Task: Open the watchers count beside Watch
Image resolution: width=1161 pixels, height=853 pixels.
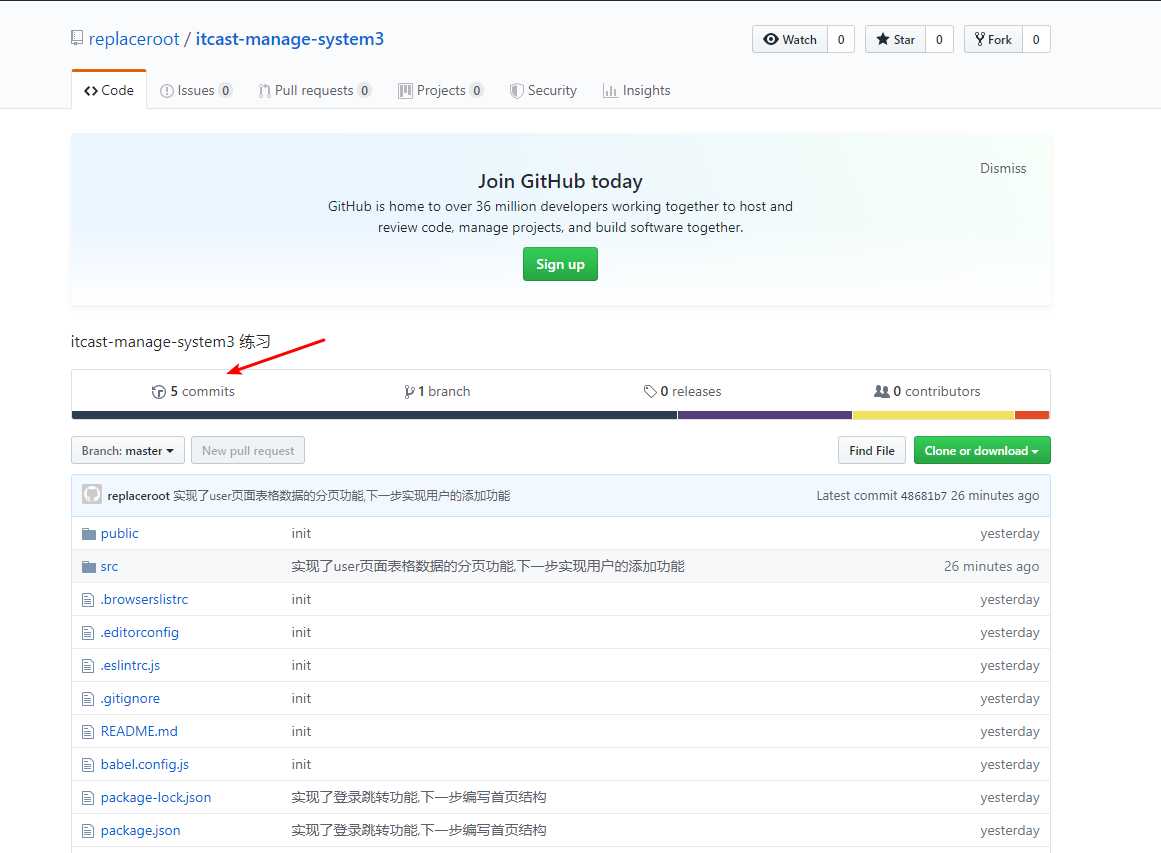Action: click(x=841, y=39)
